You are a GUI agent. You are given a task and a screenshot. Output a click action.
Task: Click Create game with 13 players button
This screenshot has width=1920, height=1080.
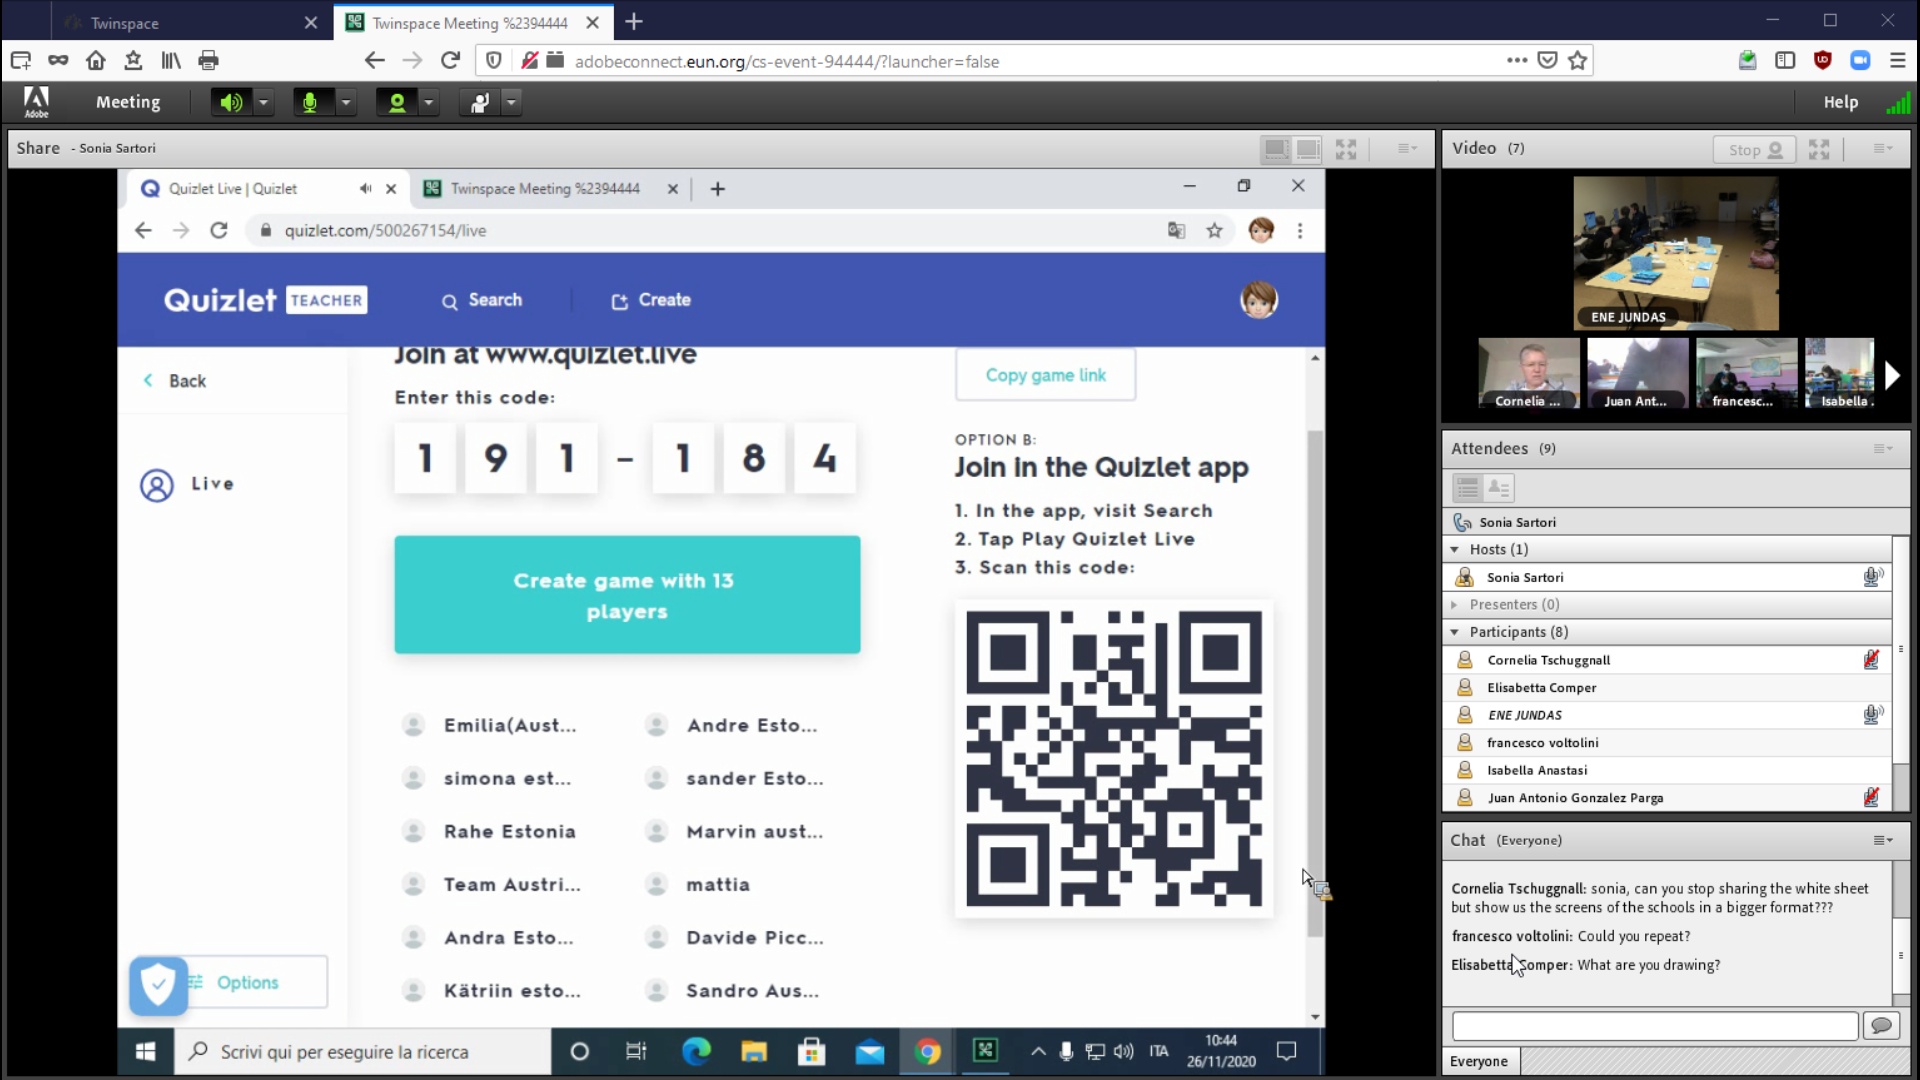pos(627,595)
